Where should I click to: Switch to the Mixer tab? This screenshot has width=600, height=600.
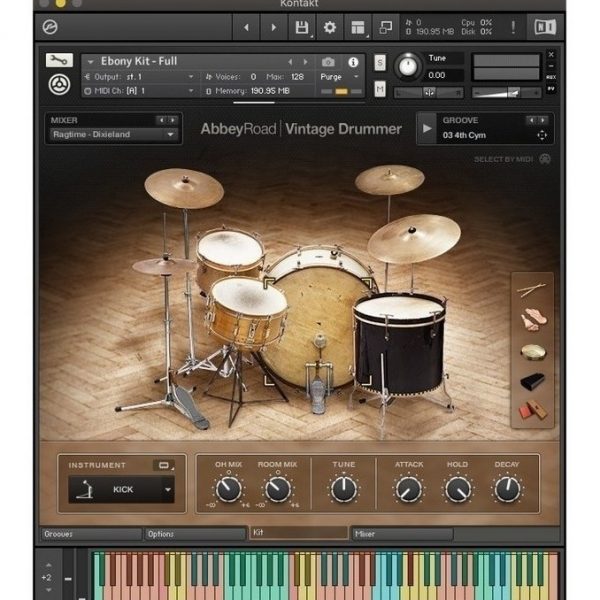(x=403, y=534)
